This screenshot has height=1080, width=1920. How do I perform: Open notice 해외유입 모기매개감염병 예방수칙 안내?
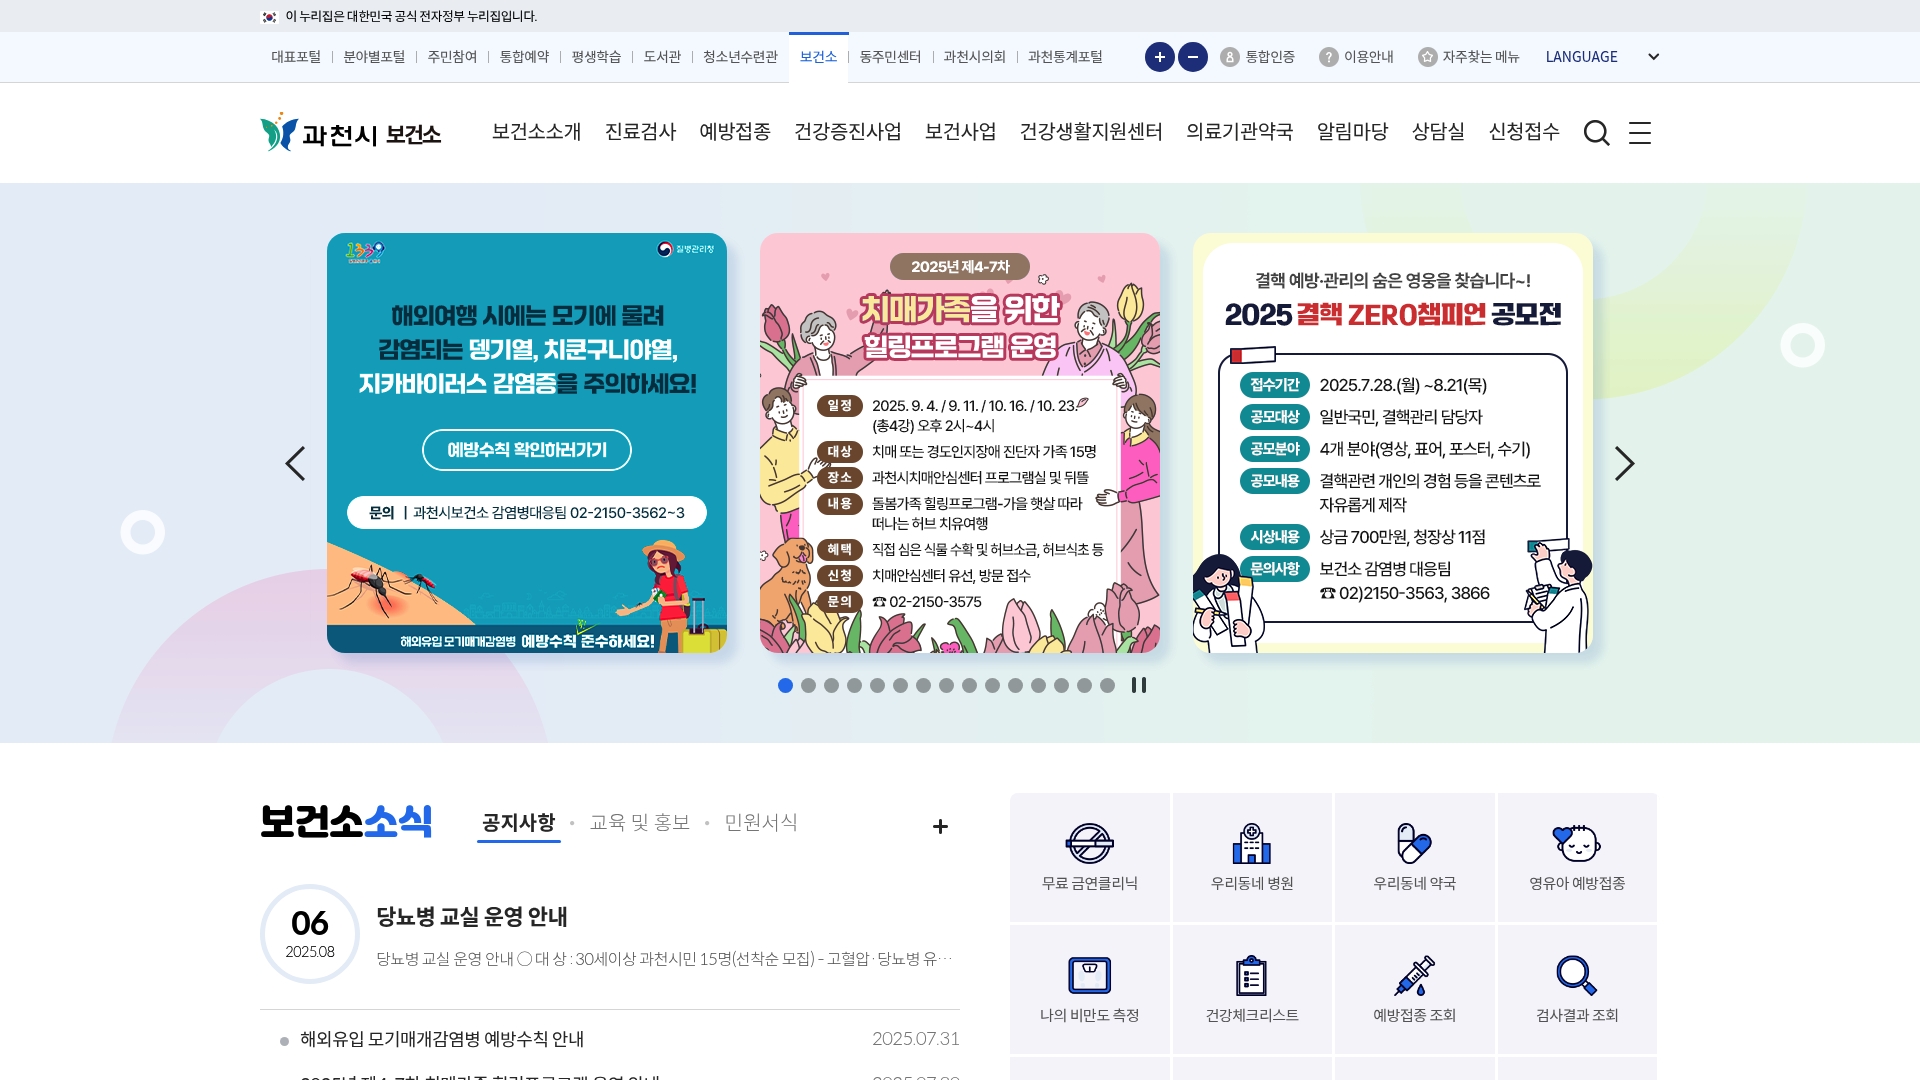[442, 1039]
